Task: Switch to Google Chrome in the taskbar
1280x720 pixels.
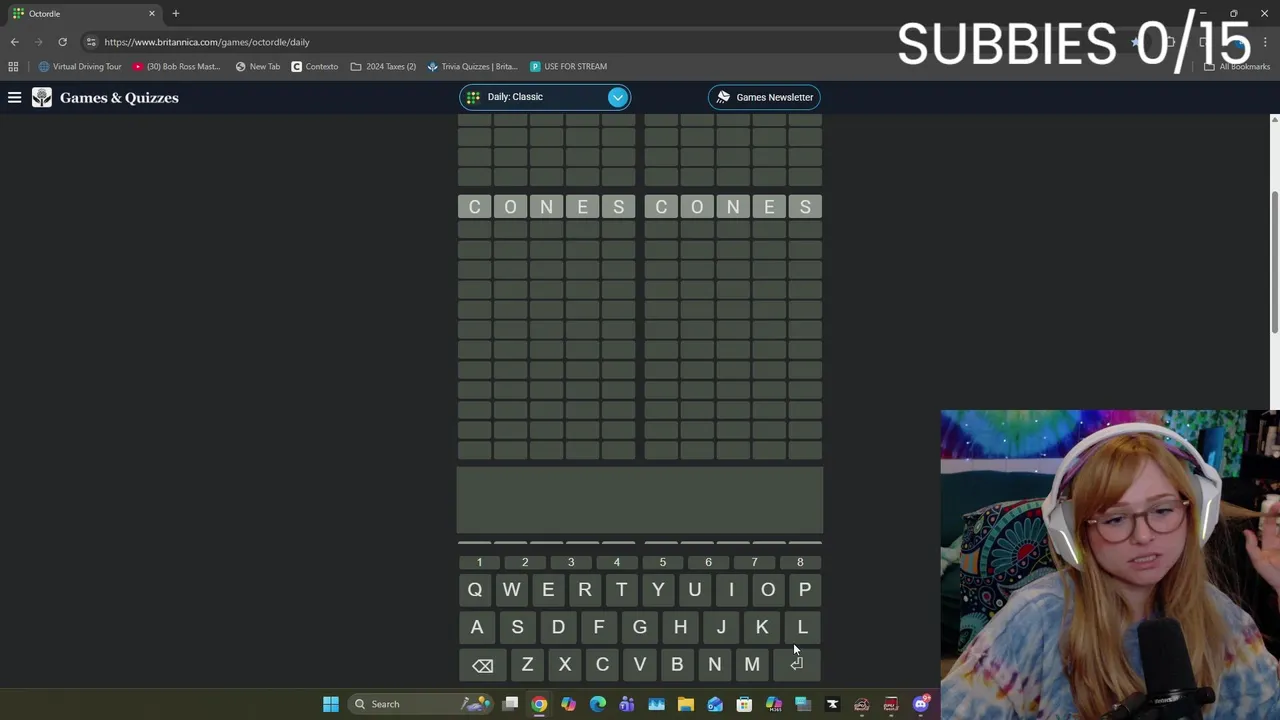Action: (x=539, y=704)
